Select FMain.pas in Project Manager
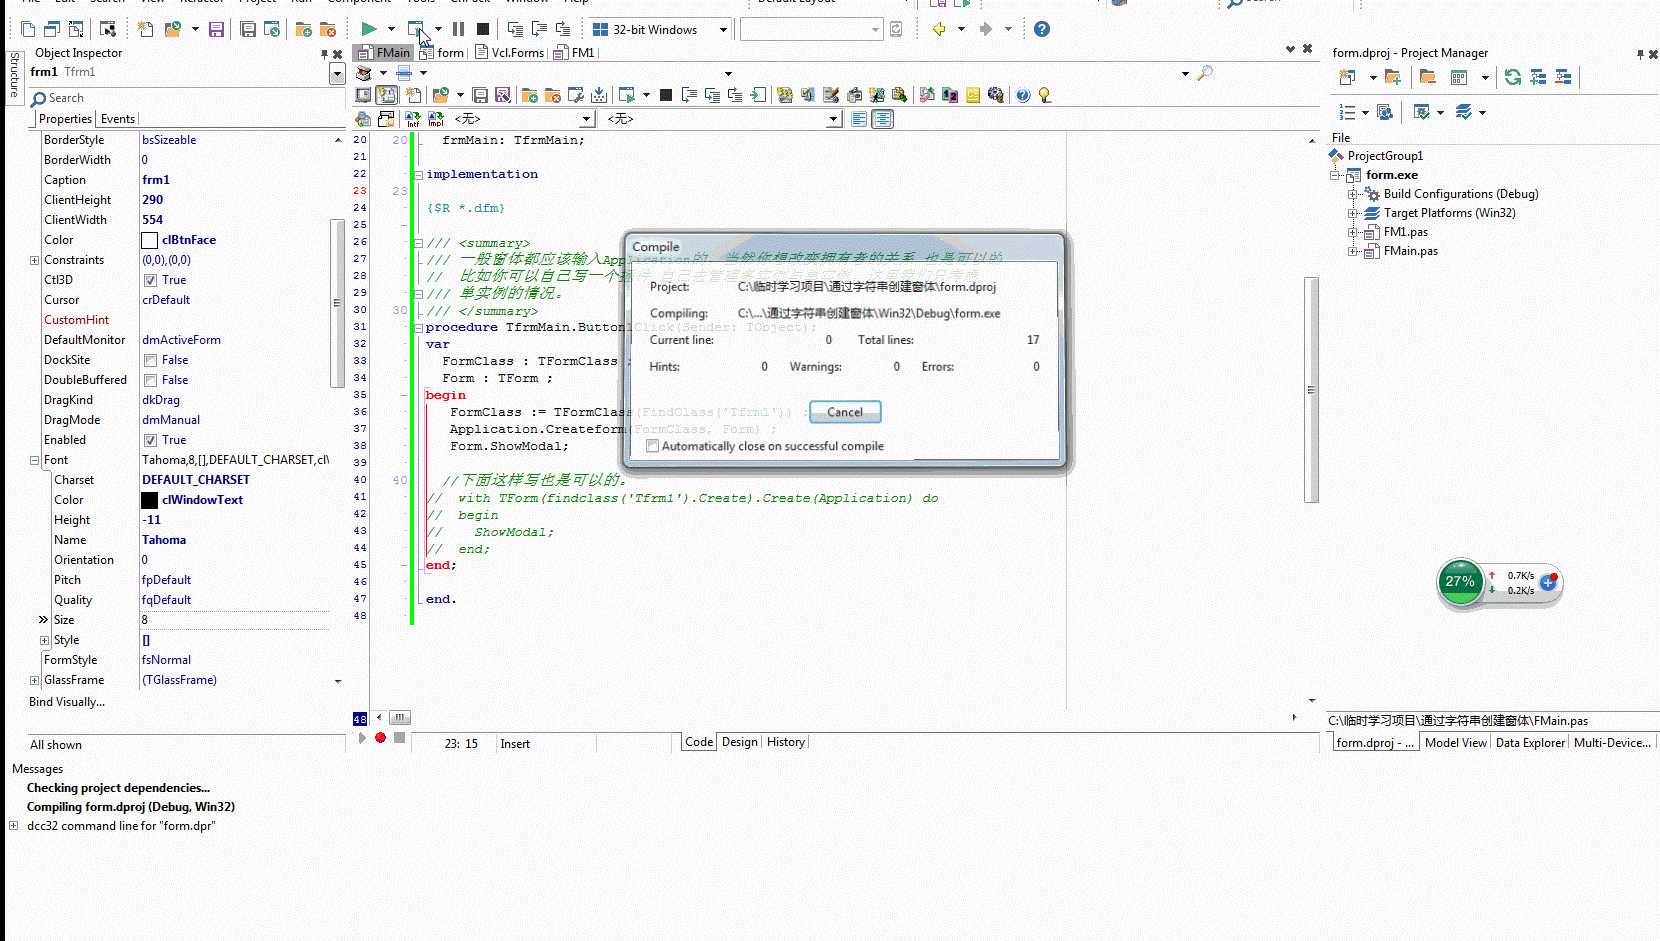The width and height of the screenshot is (1660, 941). tap(1410, 251)
